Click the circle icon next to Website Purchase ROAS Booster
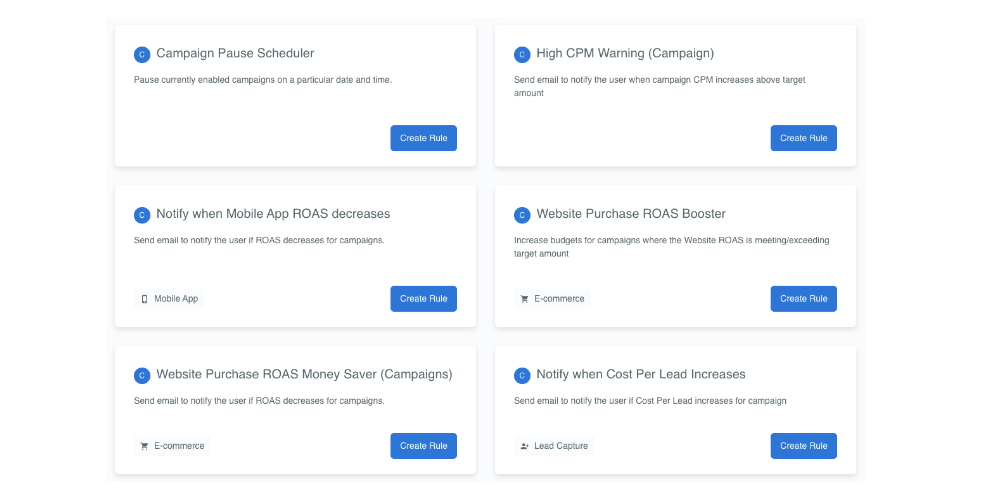The image size is (1000, 500). click(x=522, y=216)
